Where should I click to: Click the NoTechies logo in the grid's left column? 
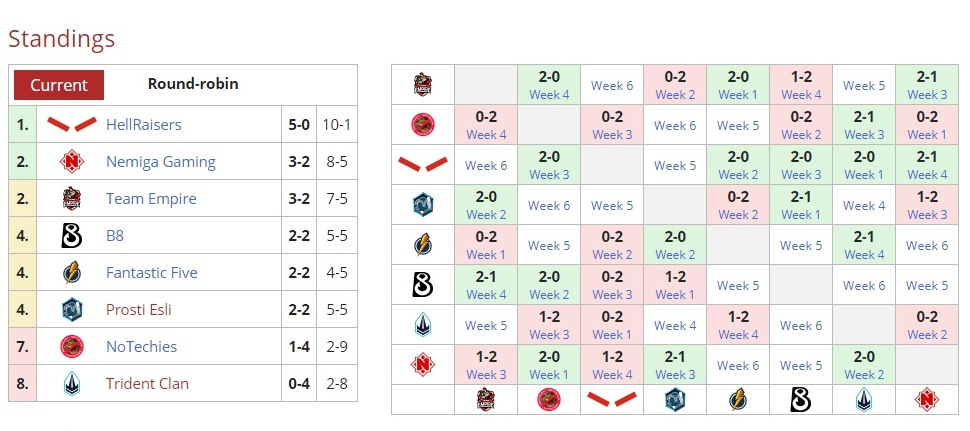(423, 125)
